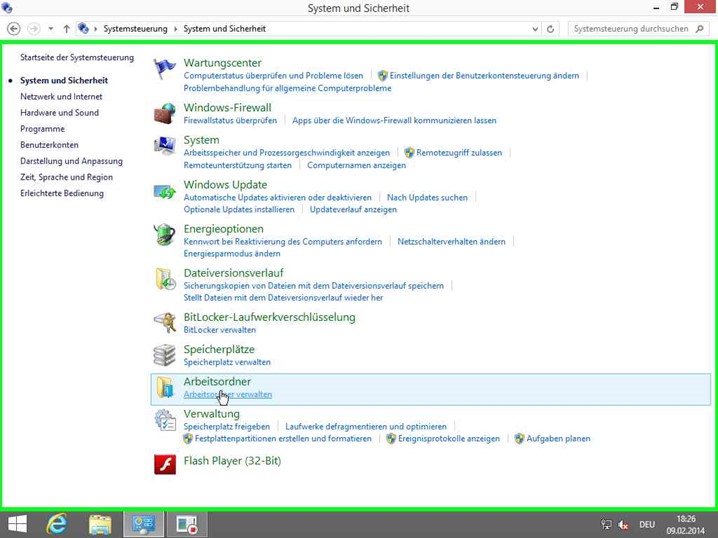Click the search magnifier icon
This screenshot has height=538, width=718.
click(699, 29)
